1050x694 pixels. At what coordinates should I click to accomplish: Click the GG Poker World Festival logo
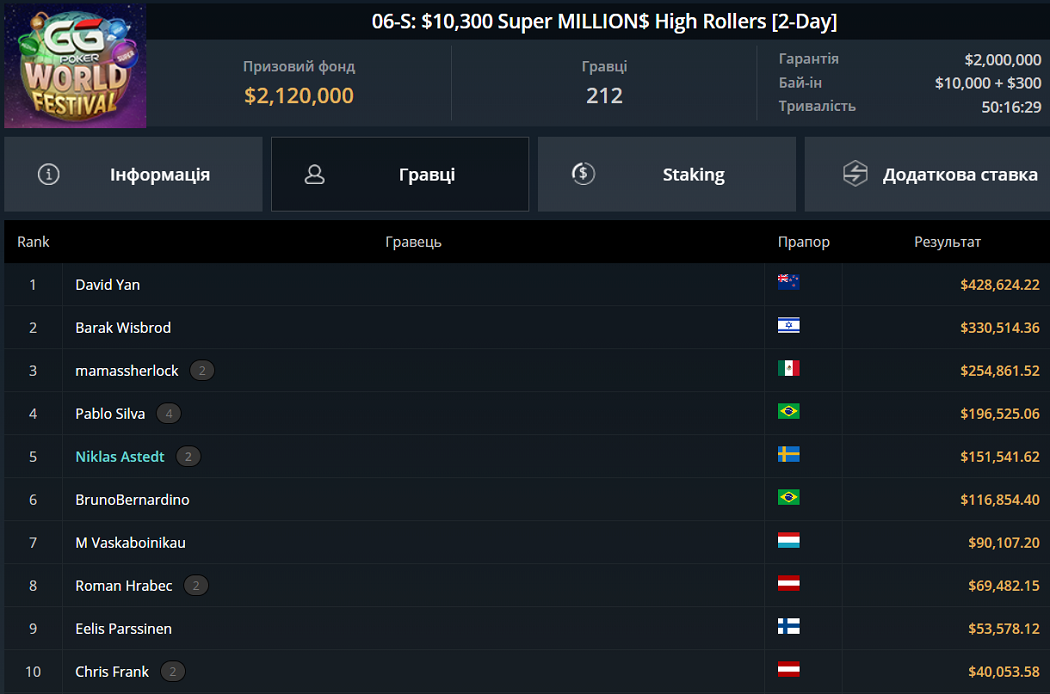tap(75, 66)
